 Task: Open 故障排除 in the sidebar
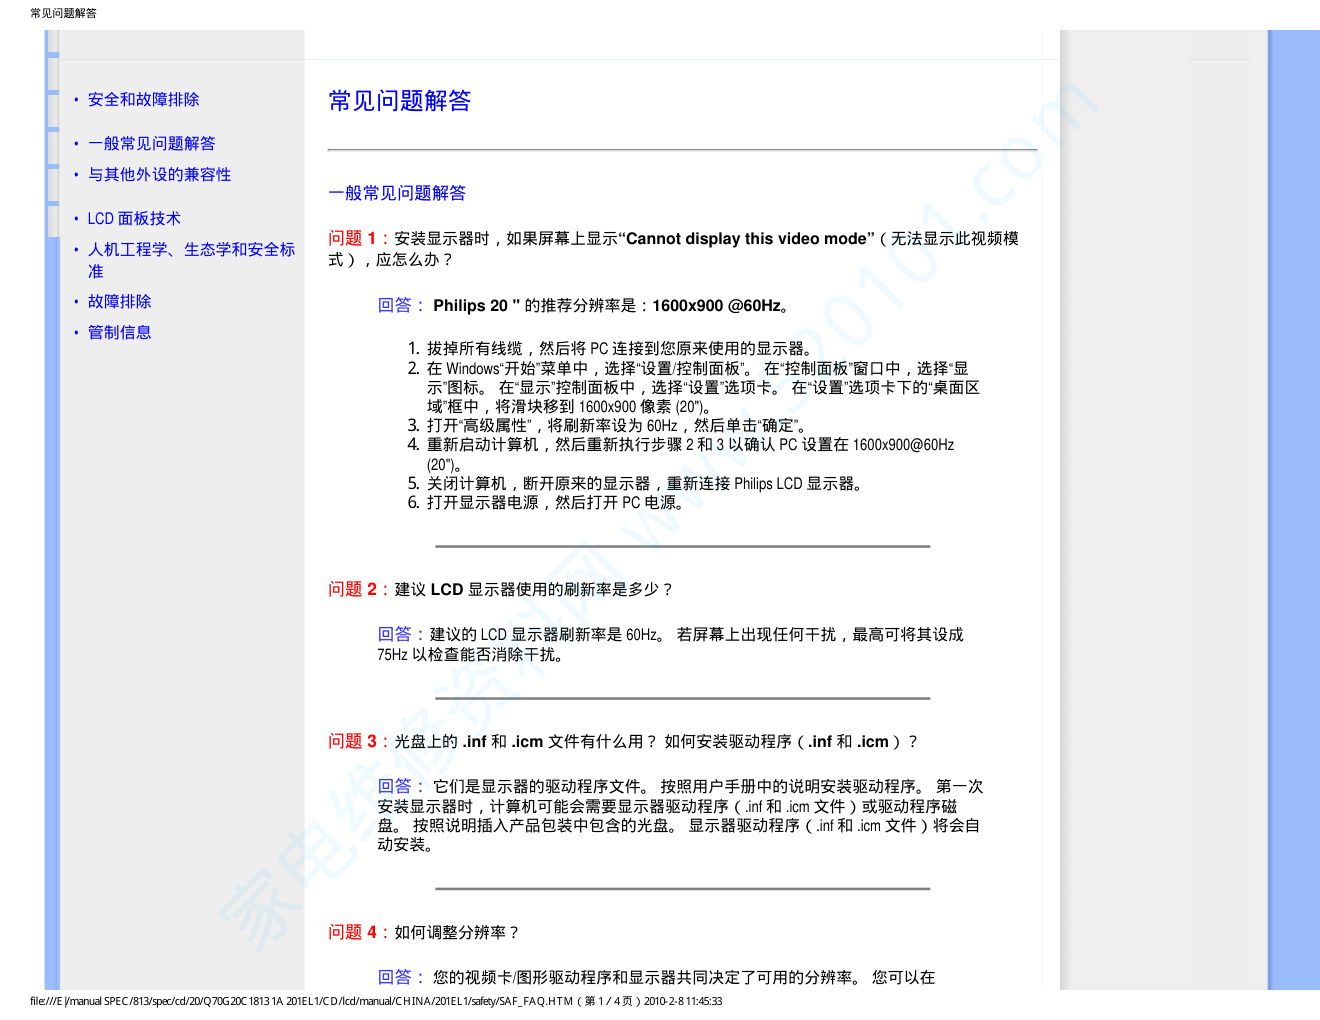tap(119, 302)
